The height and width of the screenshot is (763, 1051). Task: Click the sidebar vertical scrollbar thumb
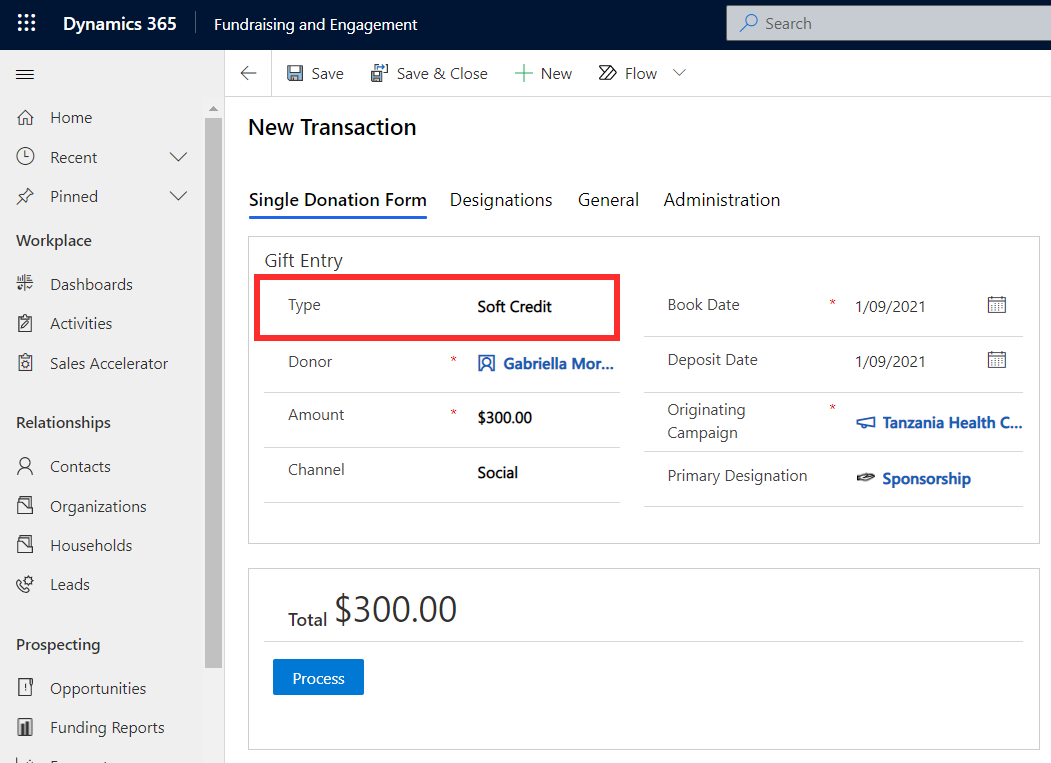click(213, 393)
